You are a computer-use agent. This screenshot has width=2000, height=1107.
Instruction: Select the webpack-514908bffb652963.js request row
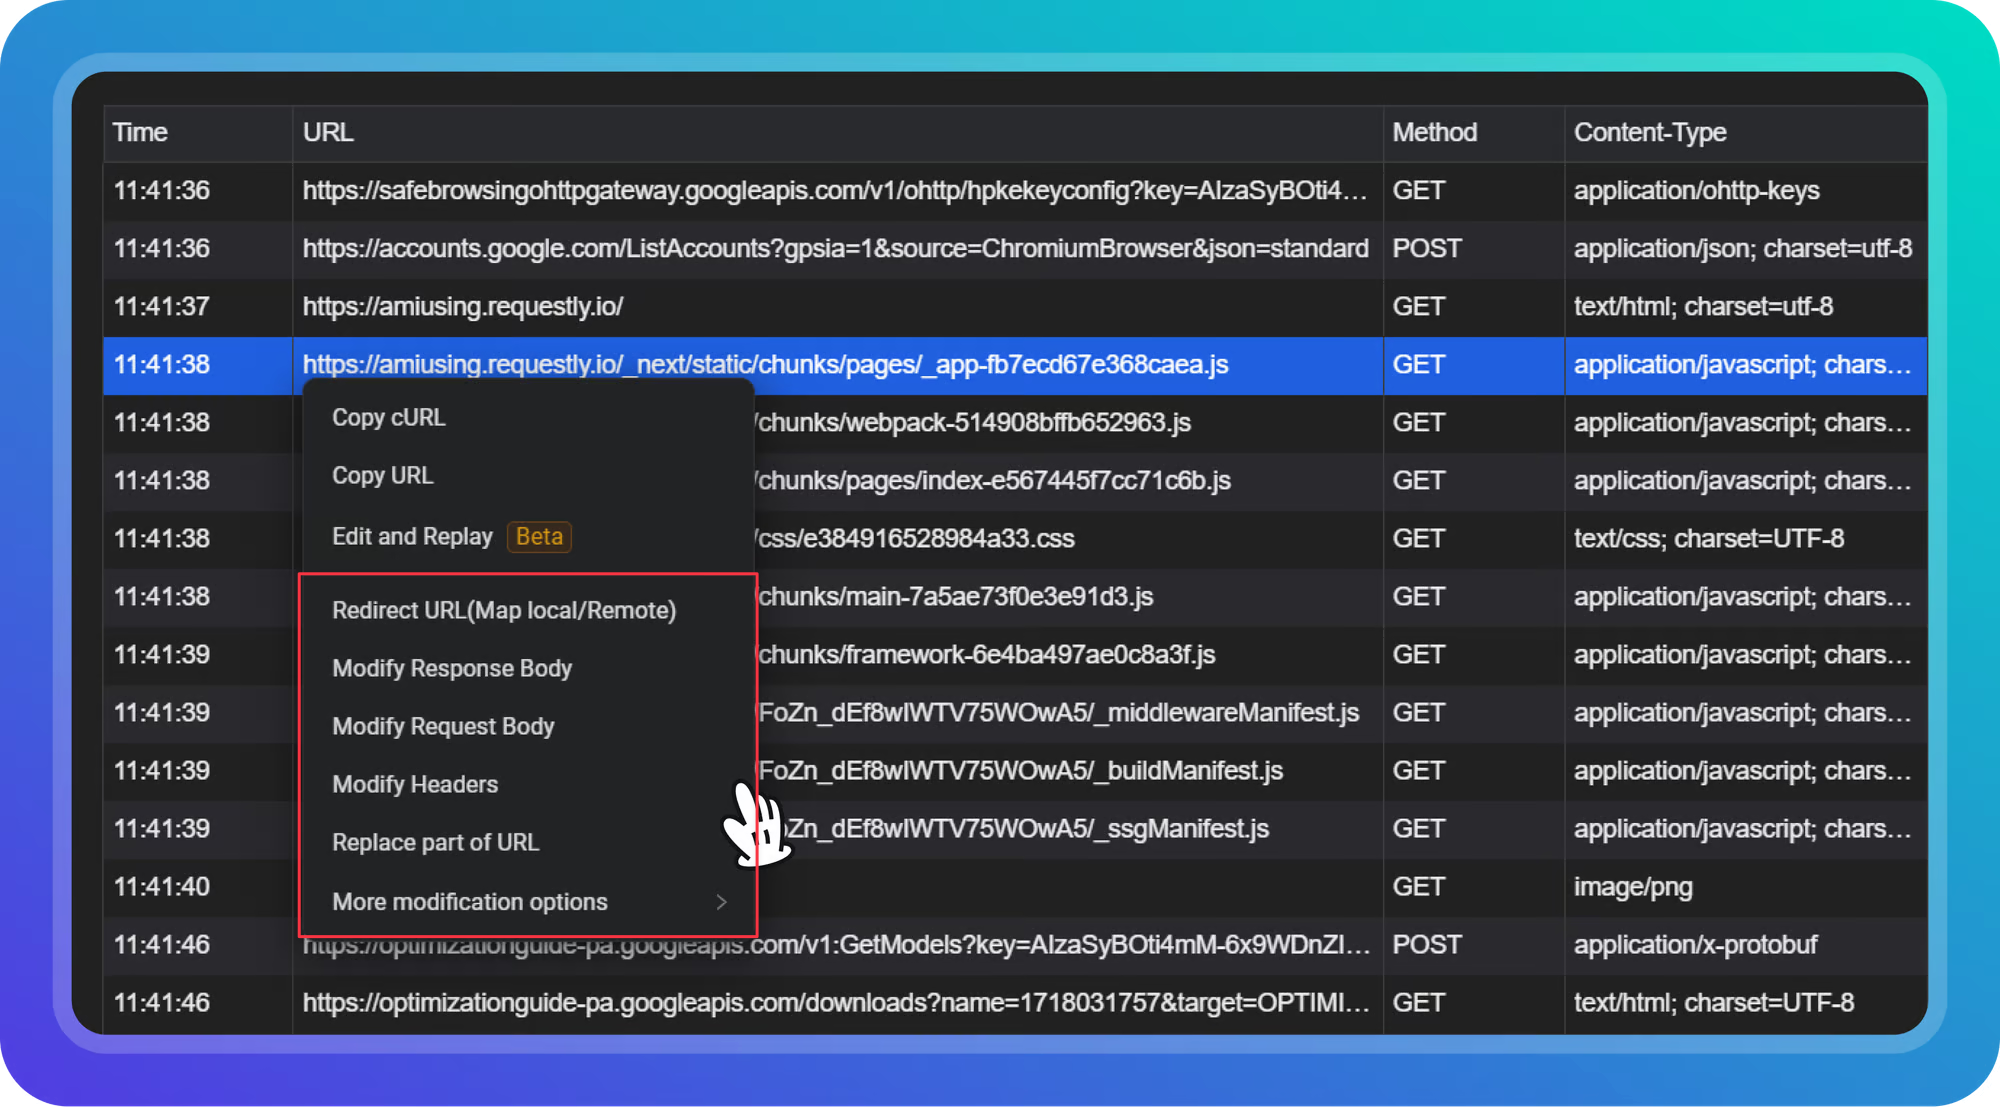point(974,423)
